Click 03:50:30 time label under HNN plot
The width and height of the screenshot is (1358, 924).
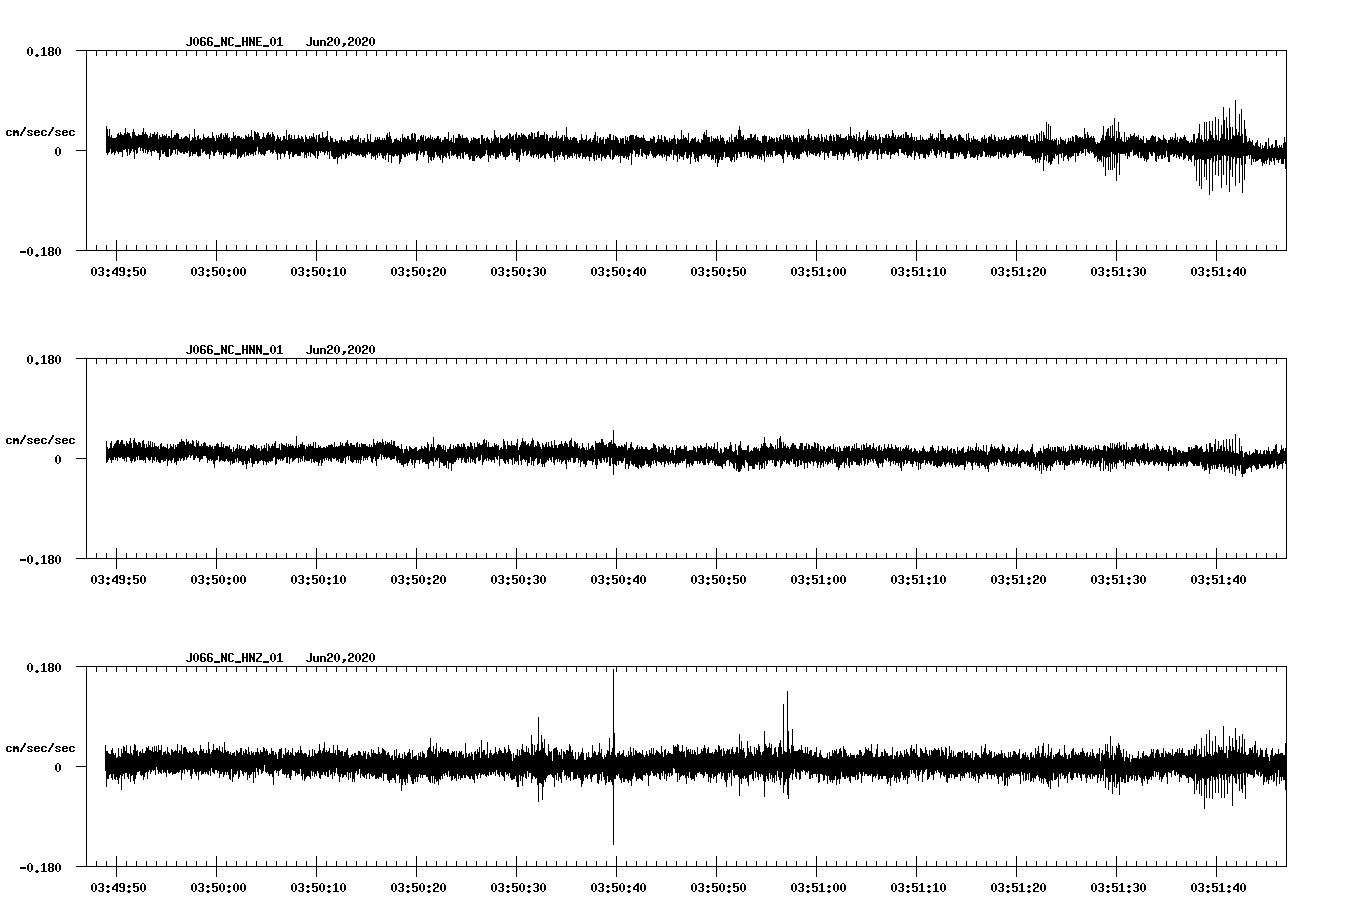[518, 579]
